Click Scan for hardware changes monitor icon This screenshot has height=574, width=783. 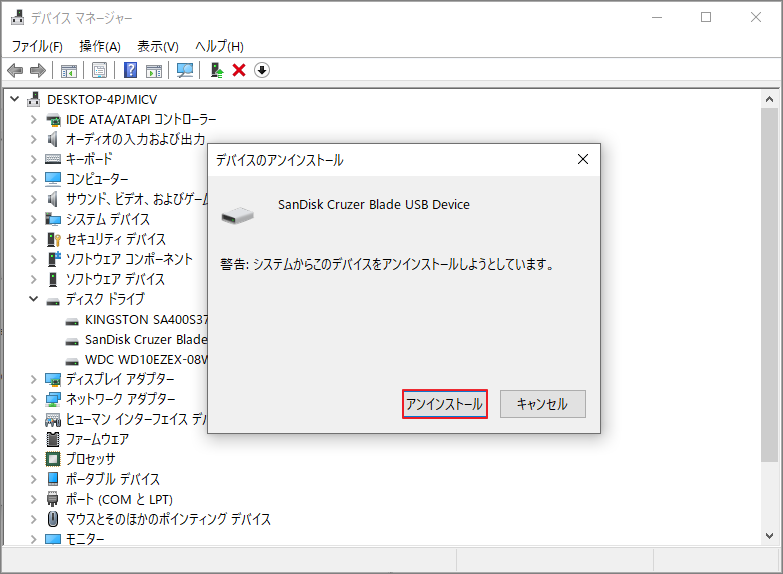tap(185, 70)
